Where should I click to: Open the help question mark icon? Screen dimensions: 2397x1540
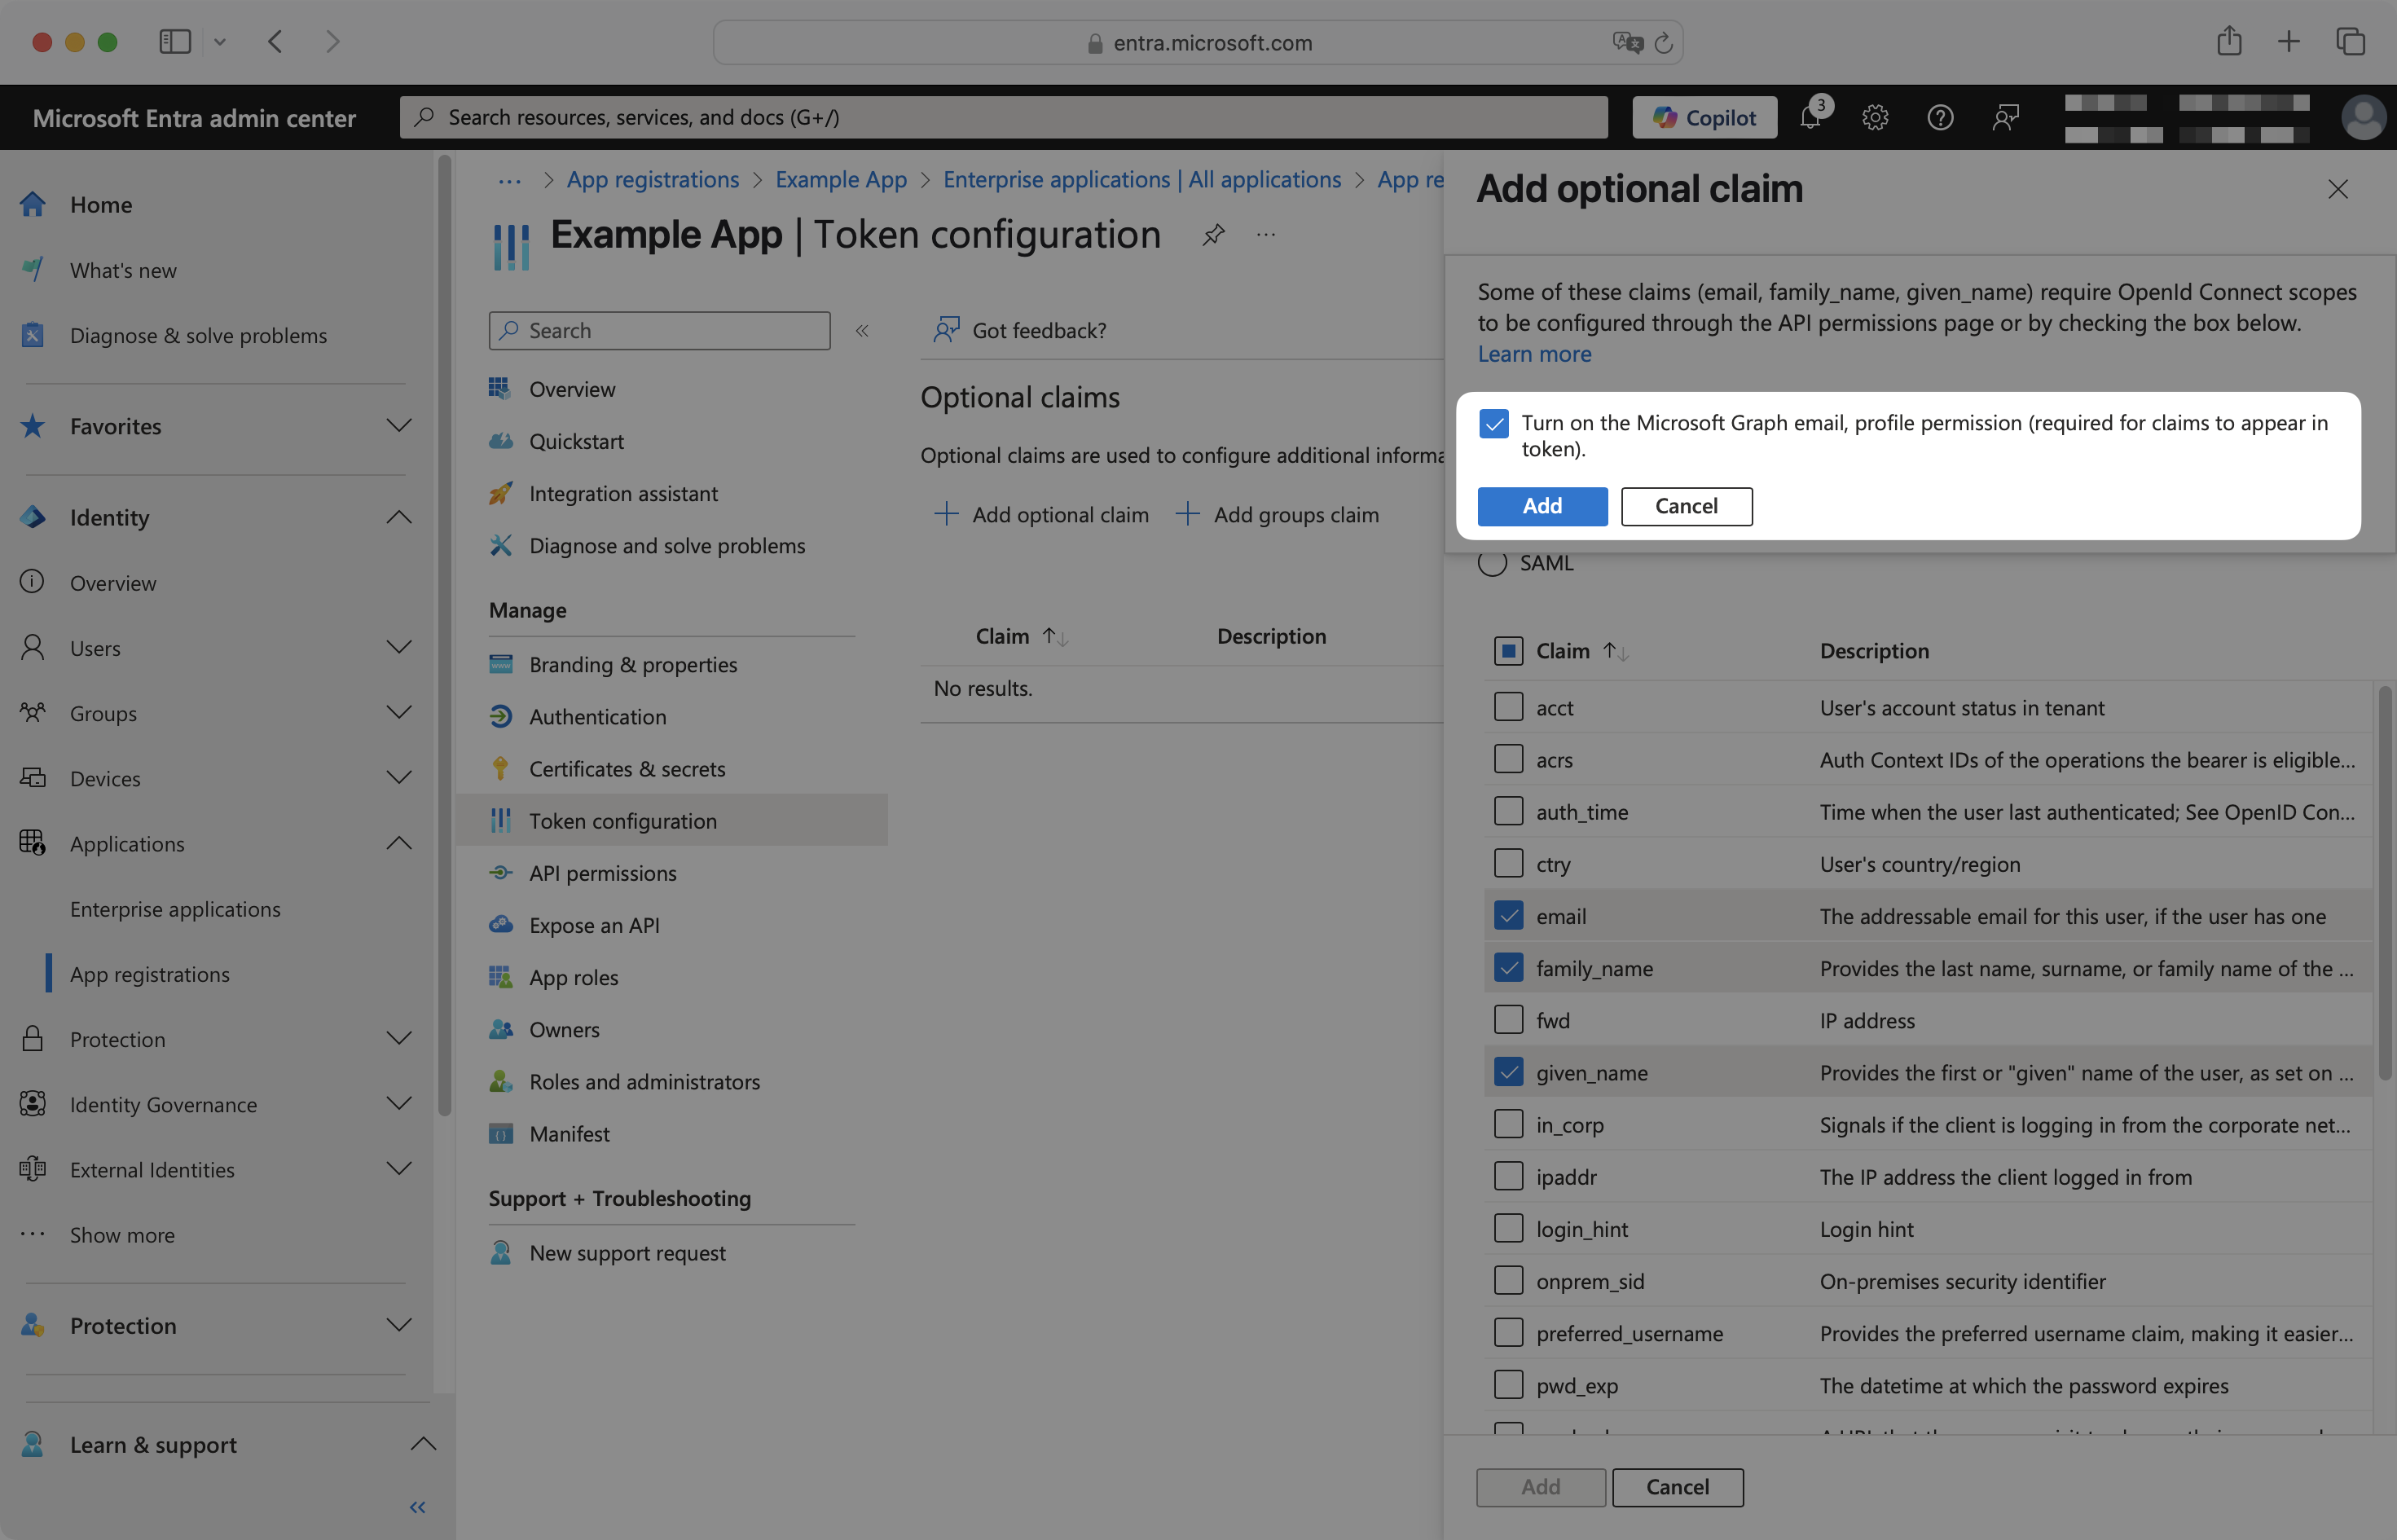1939,117
